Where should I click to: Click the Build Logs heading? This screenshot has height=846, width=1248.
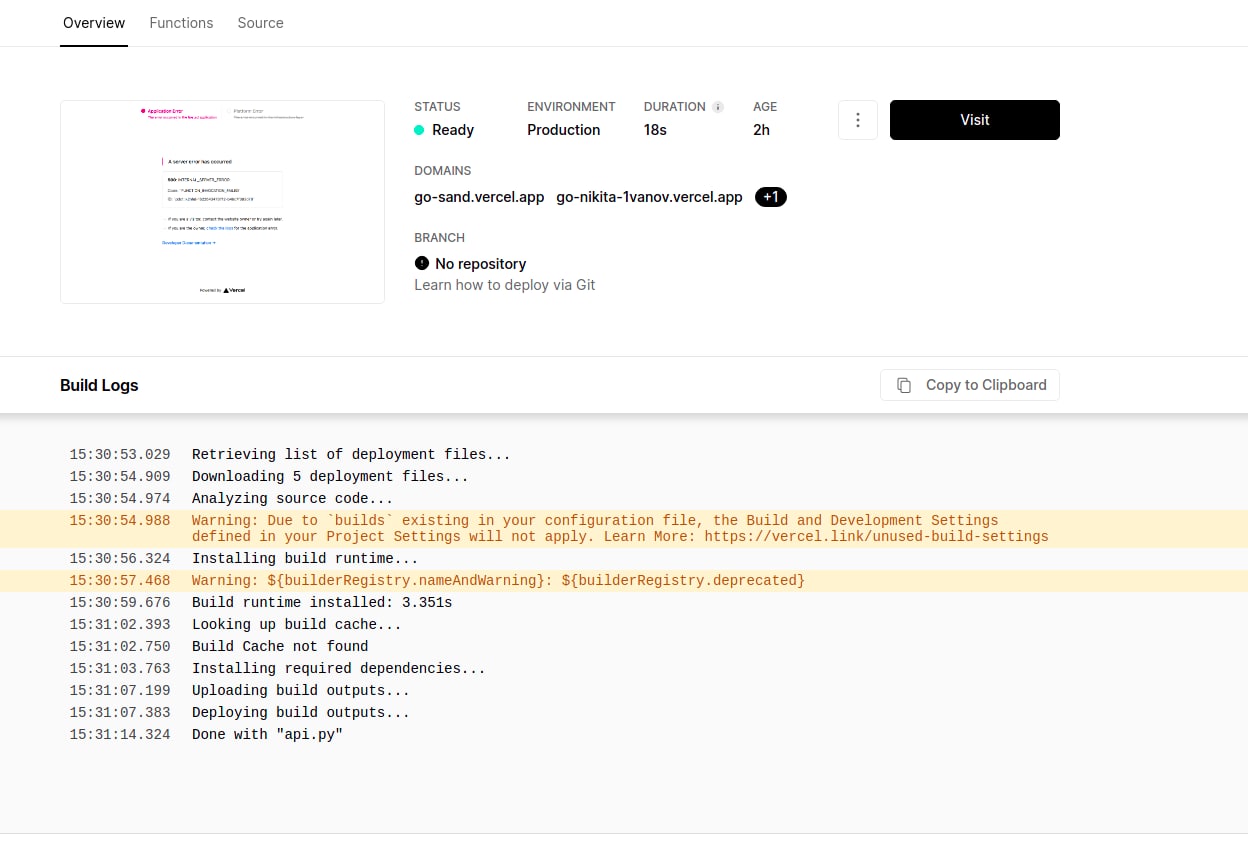[x=99, y=385]
